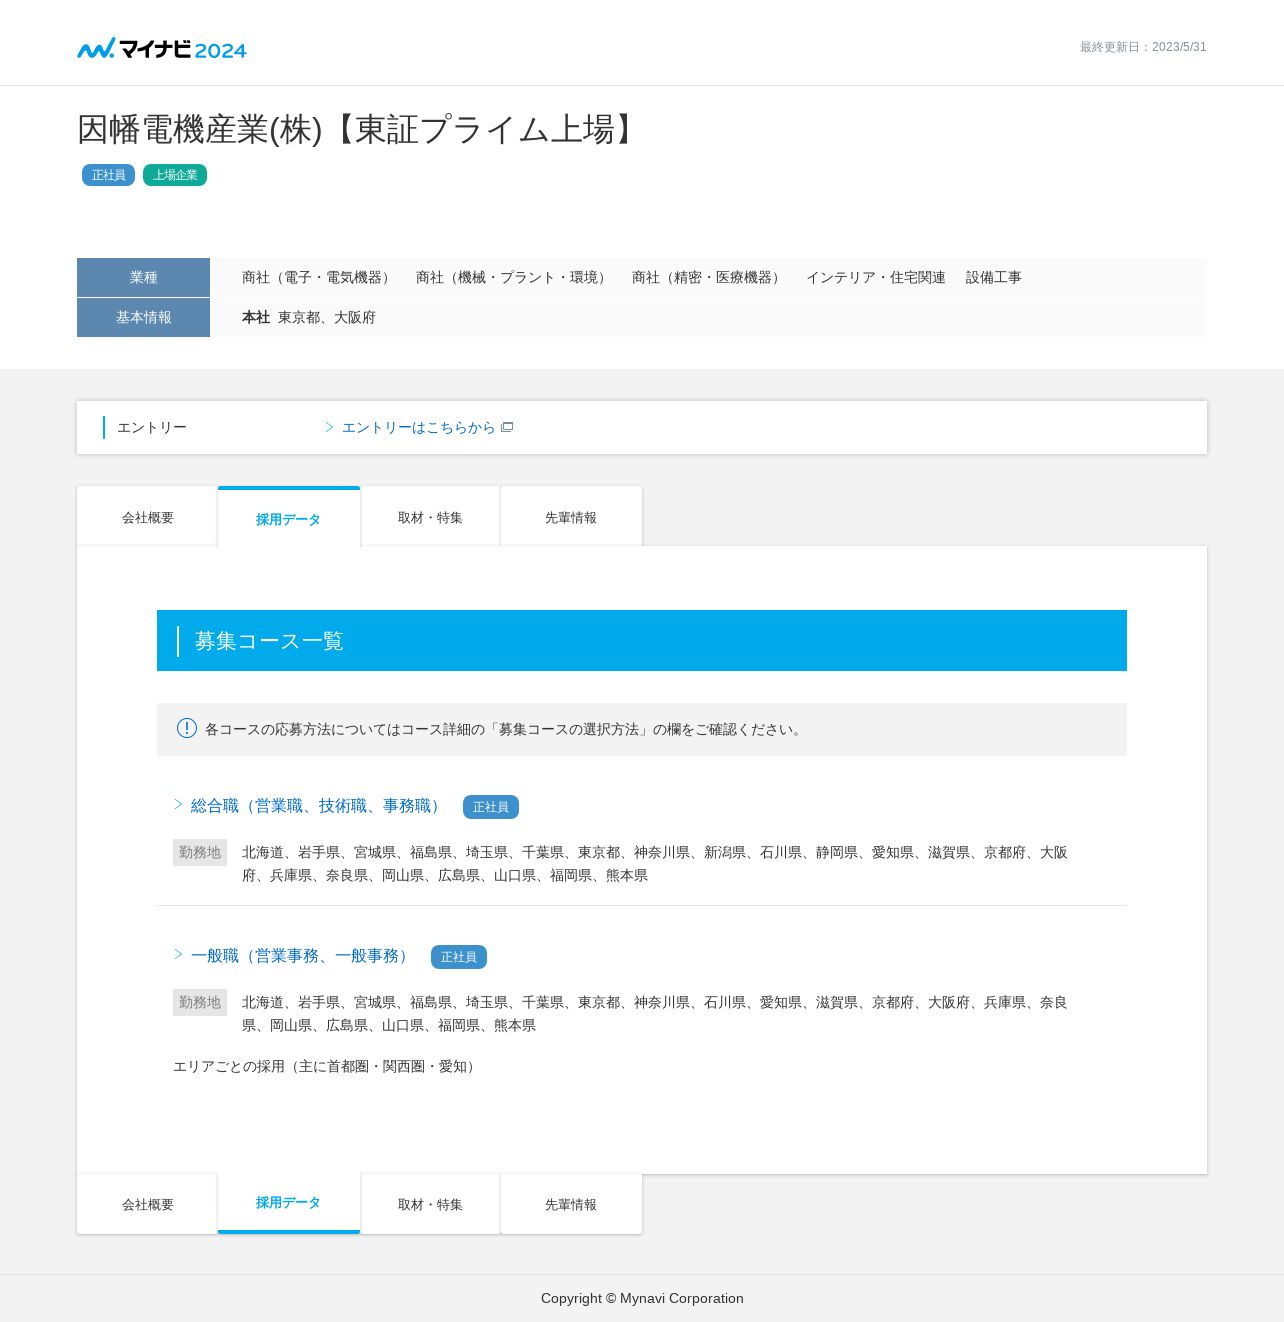
Task: Click chevron before 一般職 course link
Action: pos(179,954)
